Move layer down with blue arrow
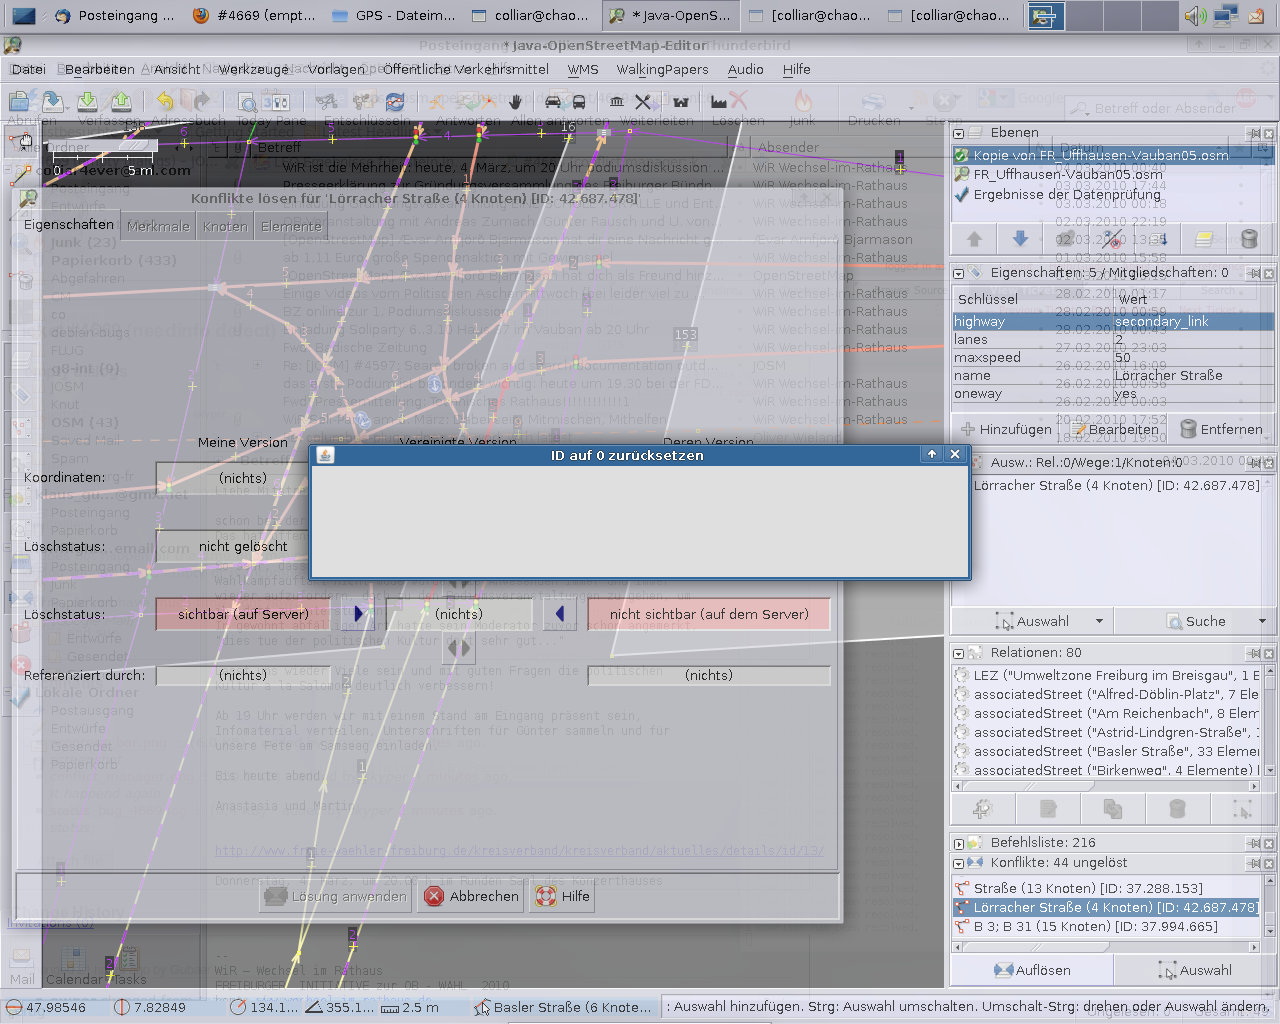Image resolution: width=1280 pixels, height=1024 pixels. 1020,239
